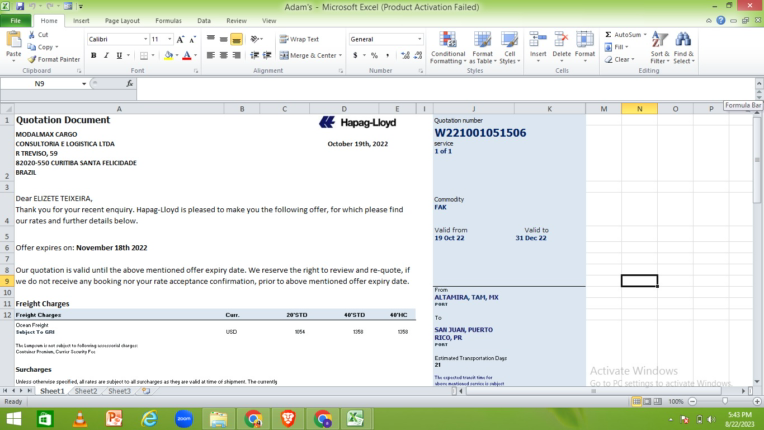Click the Save icon in Quick Access
Image resolution: width=764 pixels, height=430 pixels.
point(19,6)
